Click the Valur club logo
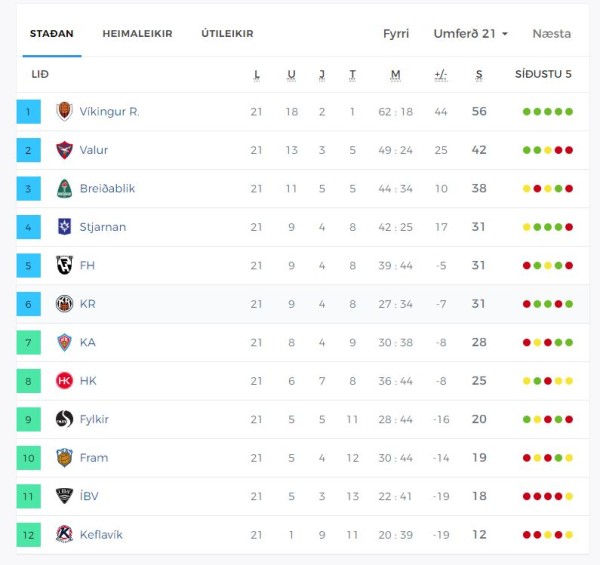The width and height of the screenshot is (600, 565). [64, 150]
